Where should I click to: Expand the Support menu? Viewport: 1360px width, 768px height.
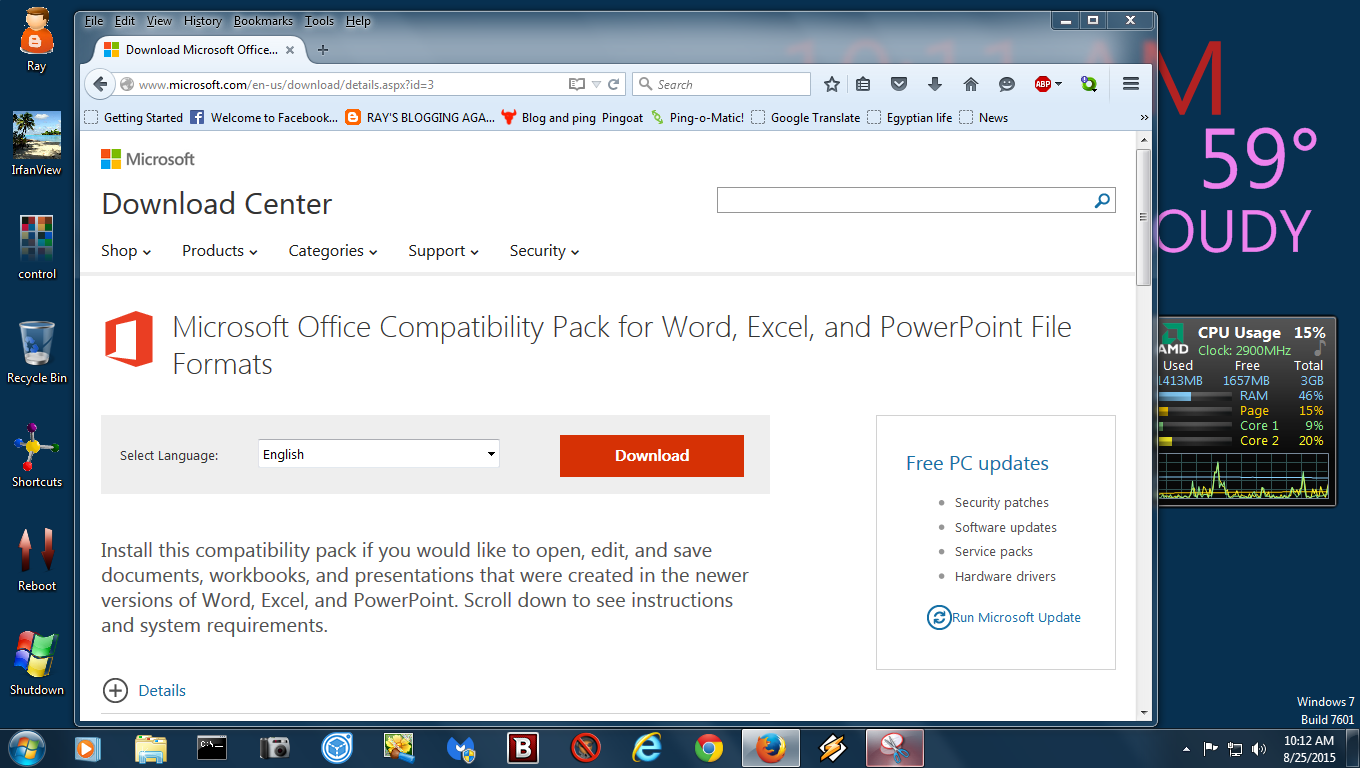point(444,251)
